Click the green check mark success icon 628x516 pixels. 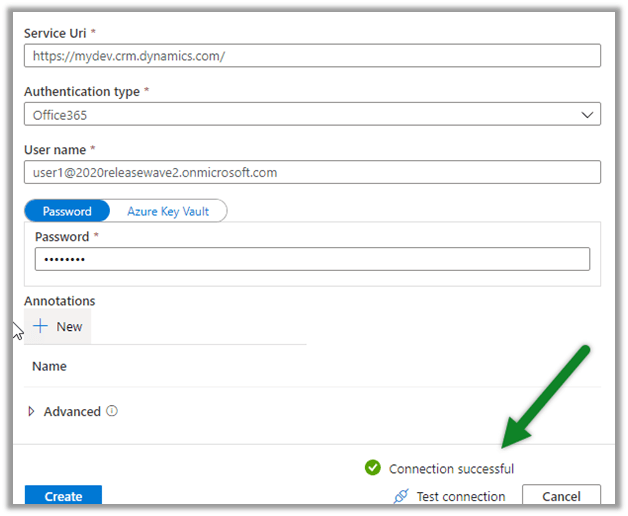click(x=373, y=468)
